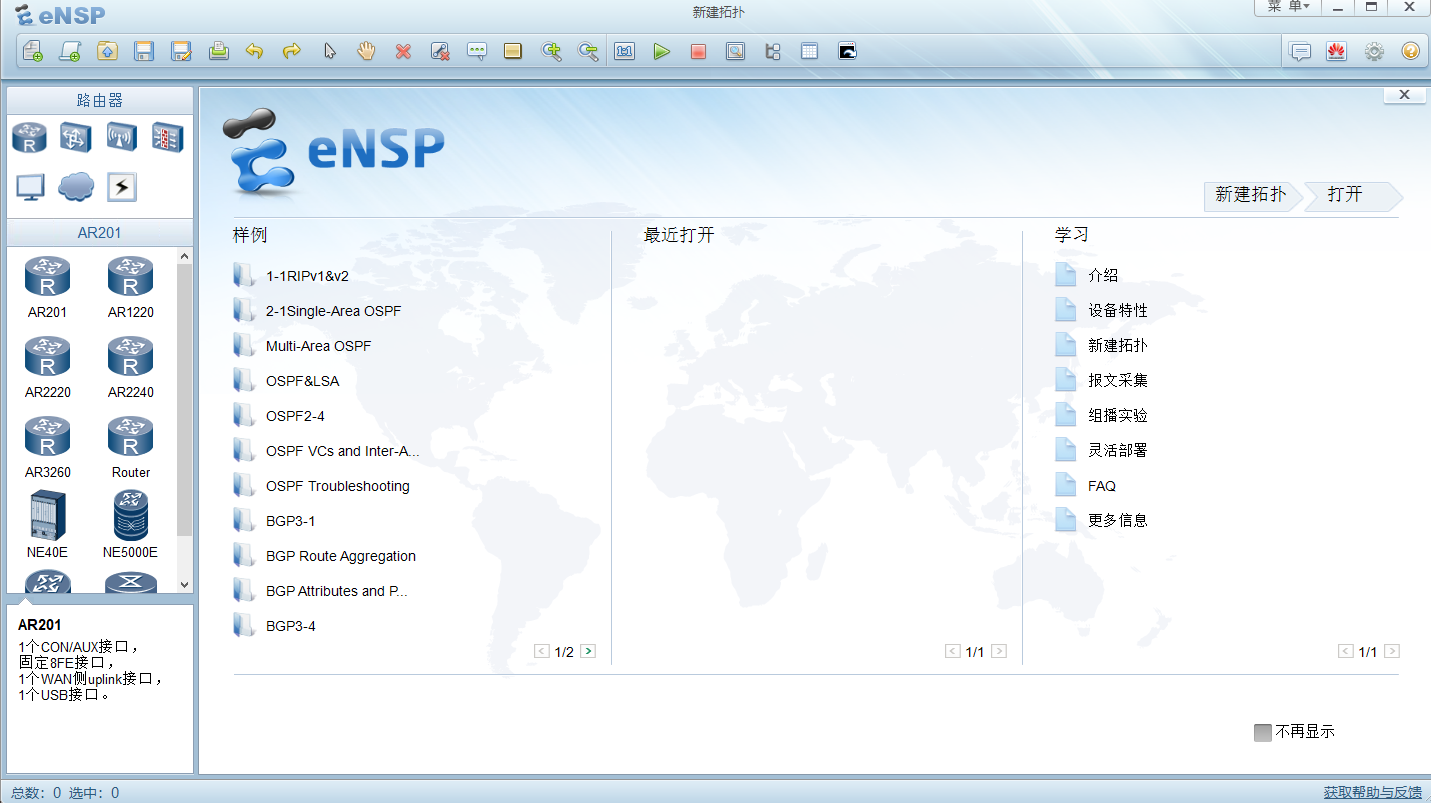Check the 不再显示 checkbox
Screen dimensions: 1431x803
[1262, 731]
